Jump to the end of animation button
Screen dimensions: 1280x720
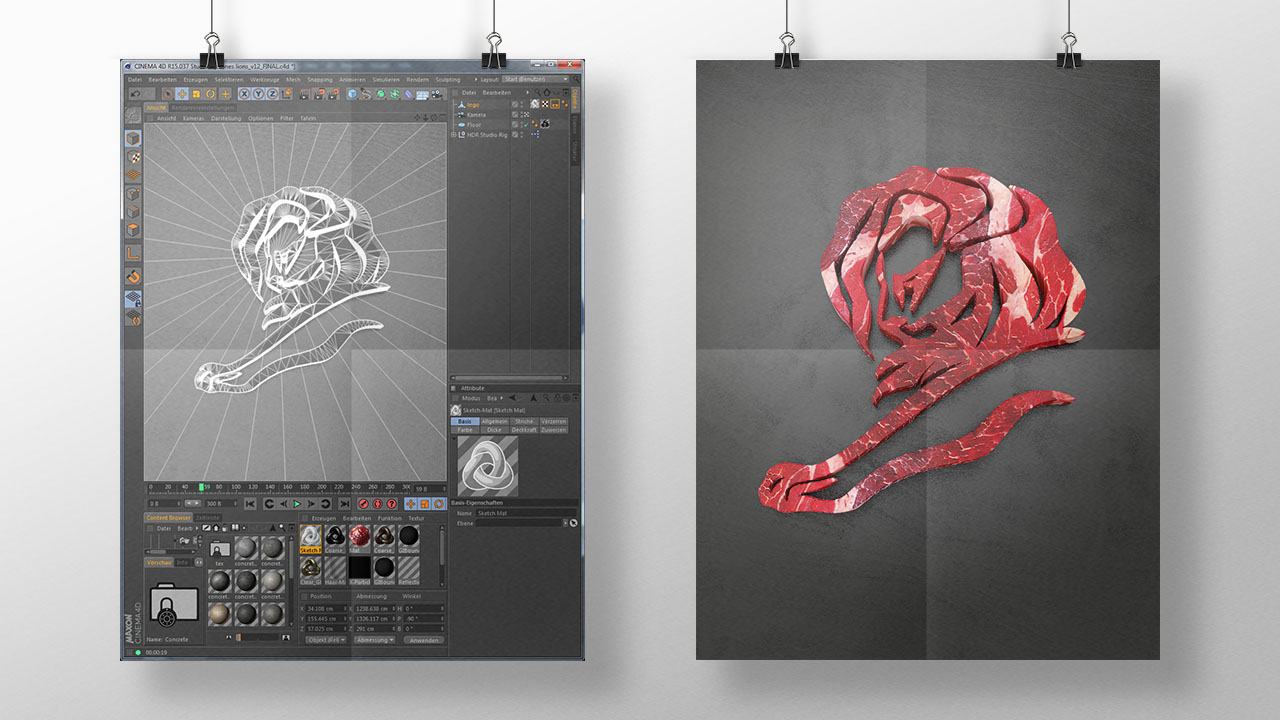344,504
